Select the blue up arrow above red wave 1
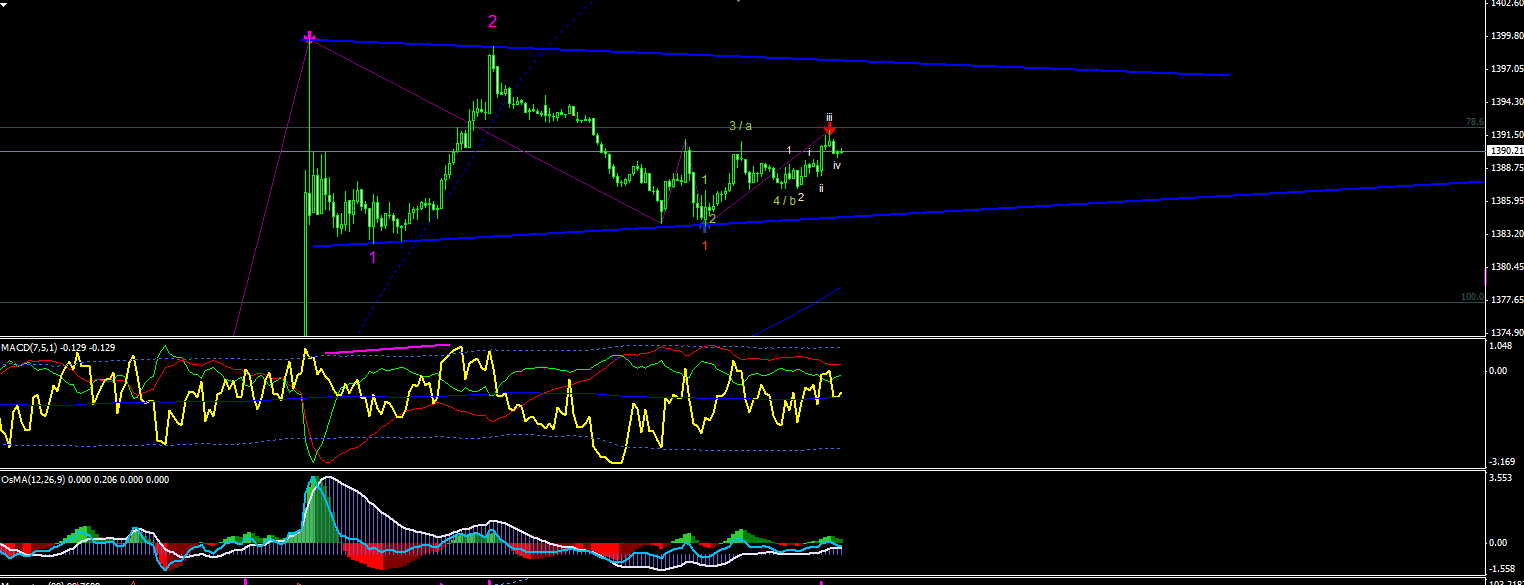This screenshot has height=585, width=1524. click(x=705, y=226)
